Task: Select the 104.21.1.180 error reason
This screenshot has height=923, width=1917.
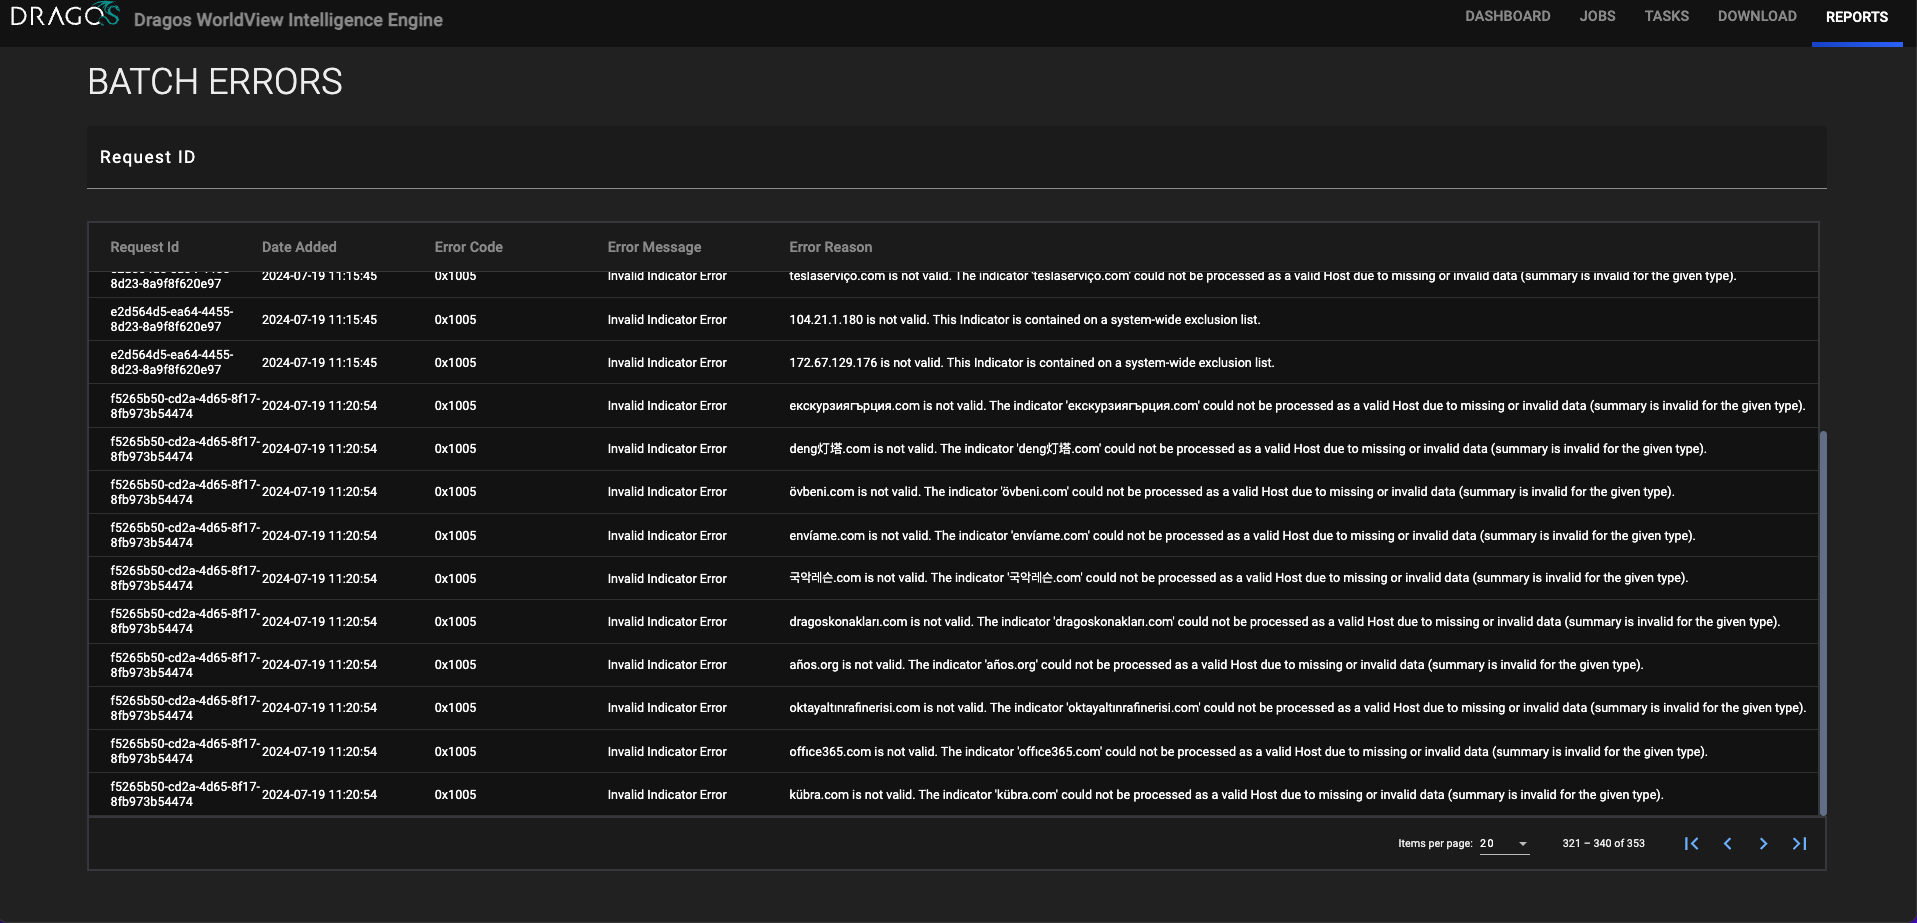Action: [1024, 320]
